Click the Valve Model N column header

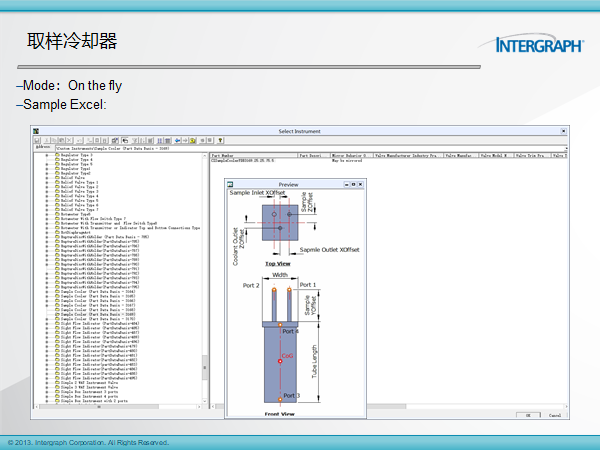coord(496,156)
